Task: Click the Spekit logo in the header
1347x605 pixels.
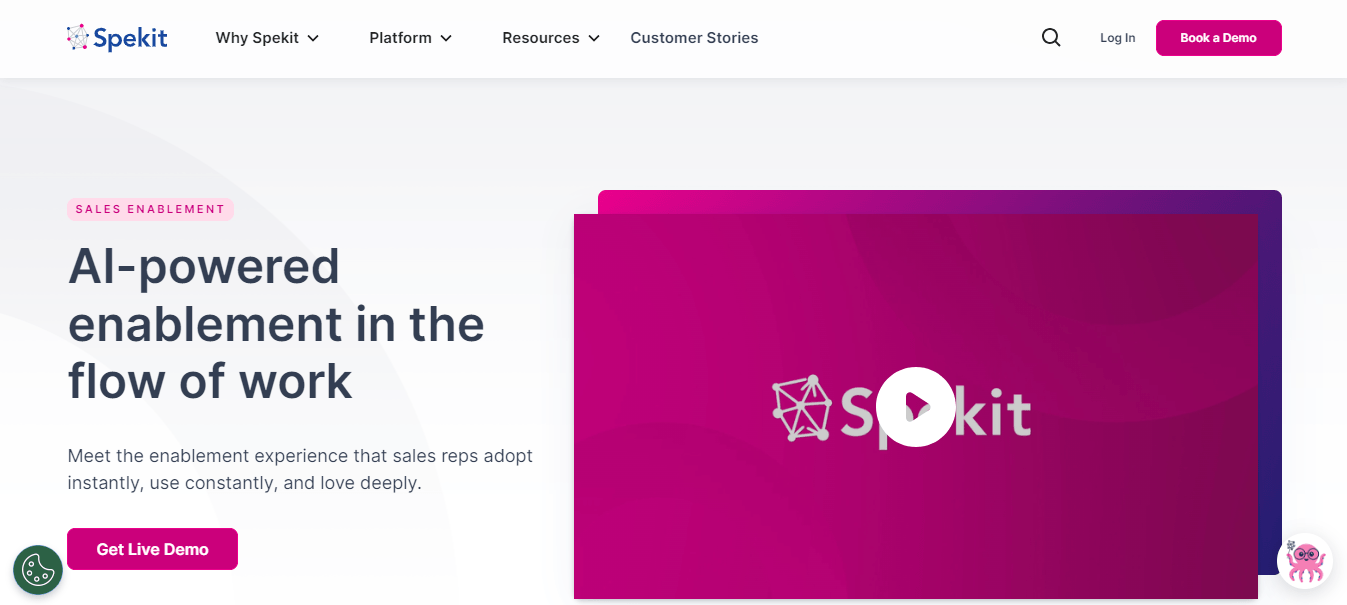Action: coord(117,38)
